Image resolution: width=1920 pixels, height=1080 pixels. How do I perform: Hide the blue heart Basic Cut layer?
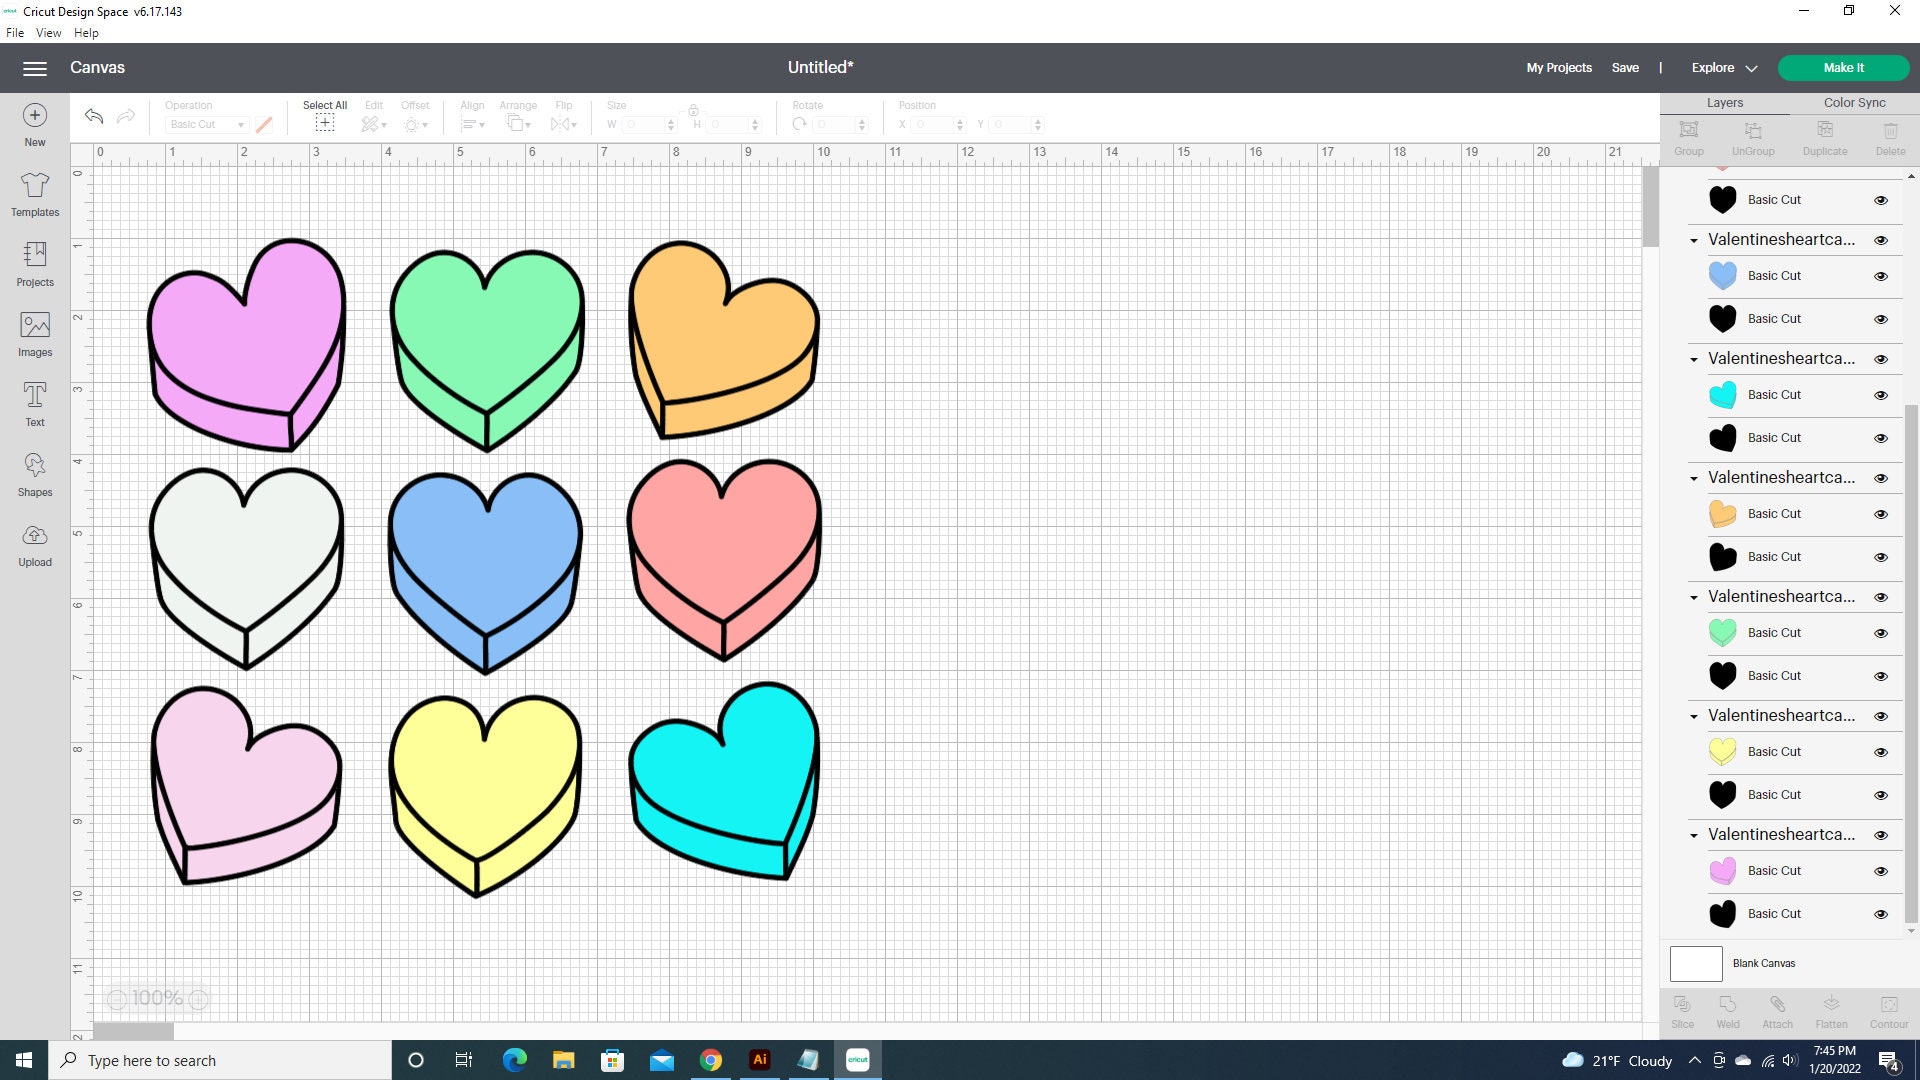coord(1881,276)
